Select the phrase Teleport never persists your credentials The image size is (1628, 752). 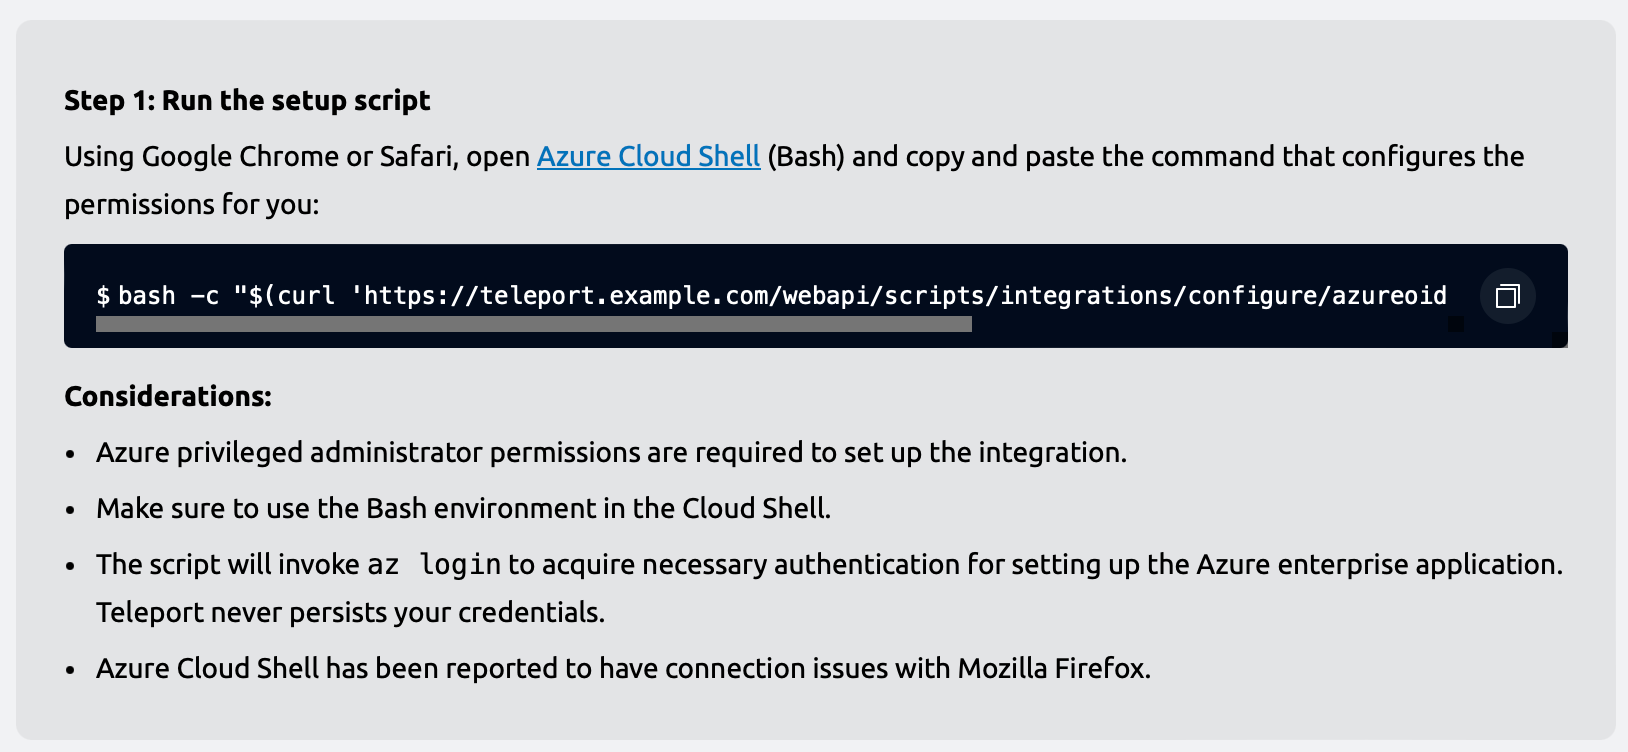pos(350,611)
